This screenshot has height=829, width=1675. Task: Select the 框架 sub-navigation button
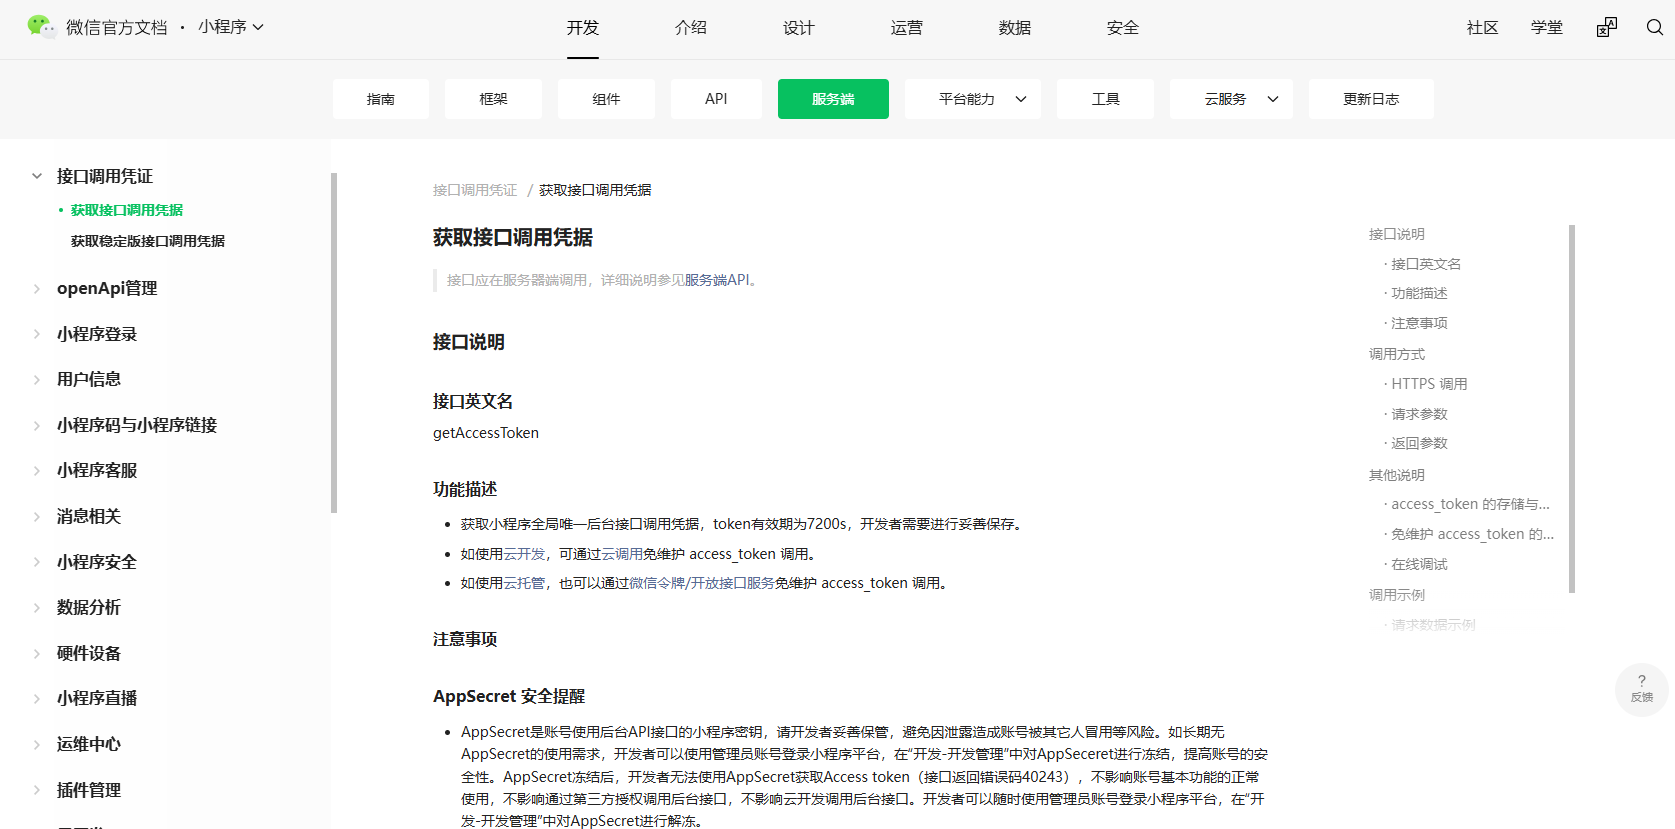coord(494,99)
